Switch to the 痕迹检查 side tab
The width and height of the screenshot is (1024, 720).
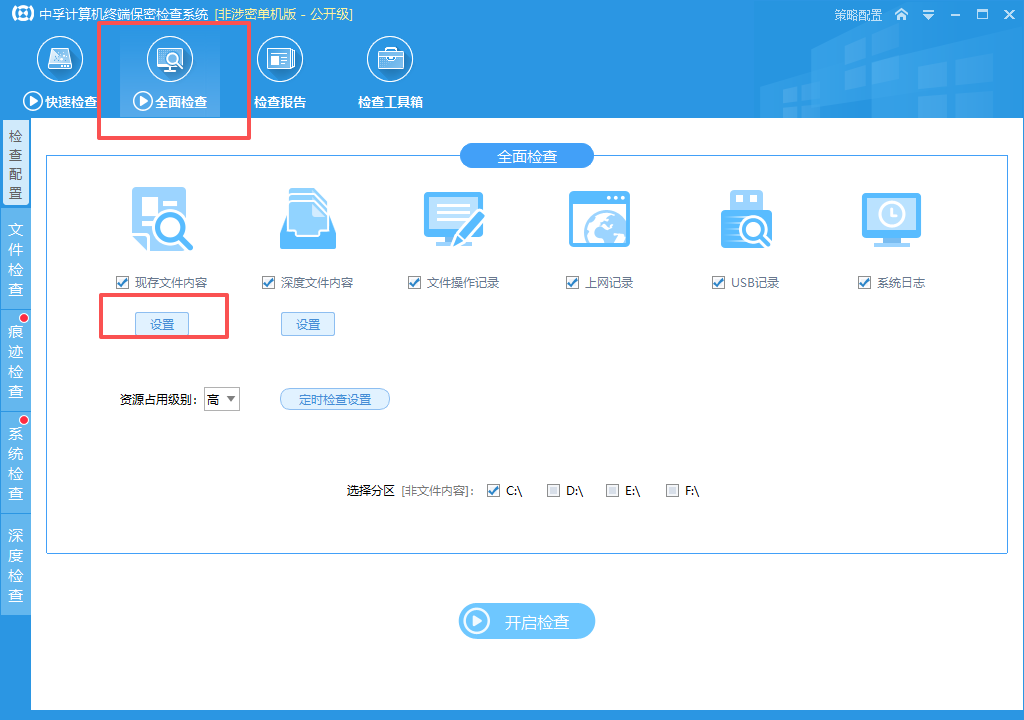tap(16, 361)
